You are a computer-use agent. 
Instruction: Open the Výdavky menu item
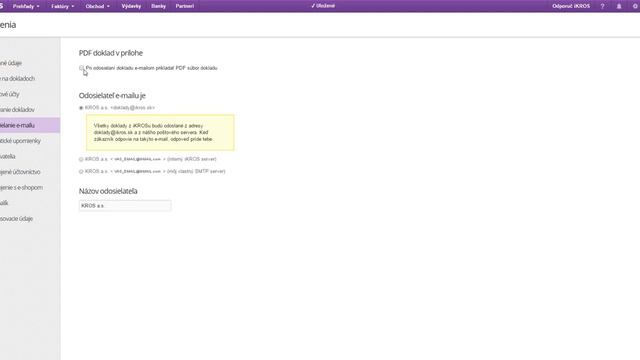click(131, 6)
